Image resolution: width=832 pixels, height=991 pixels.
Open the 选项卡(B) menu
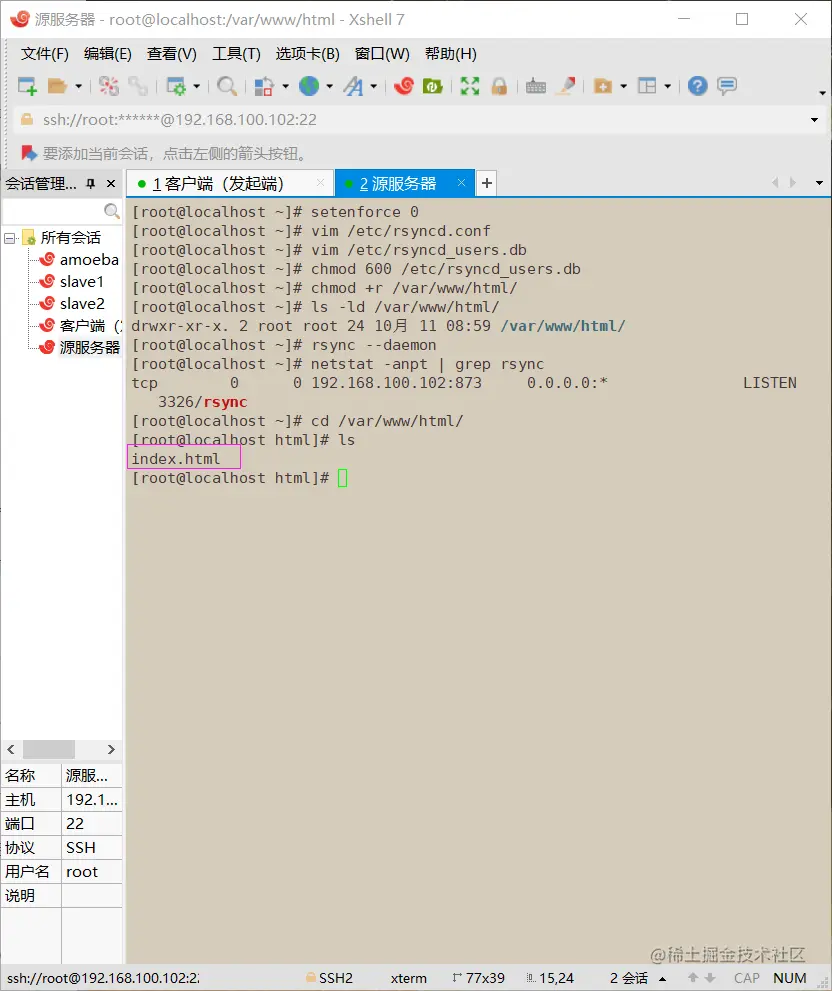[307, 54]
